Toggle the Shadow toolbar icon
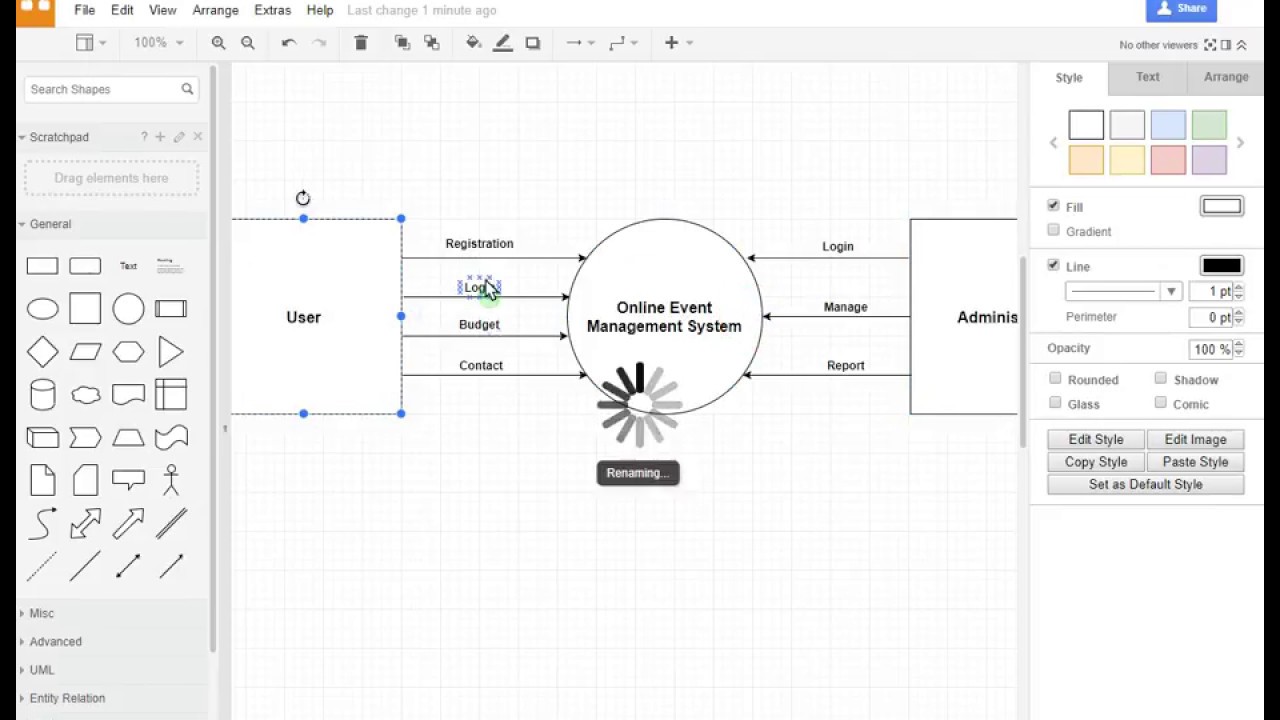 tap(533, 43)
